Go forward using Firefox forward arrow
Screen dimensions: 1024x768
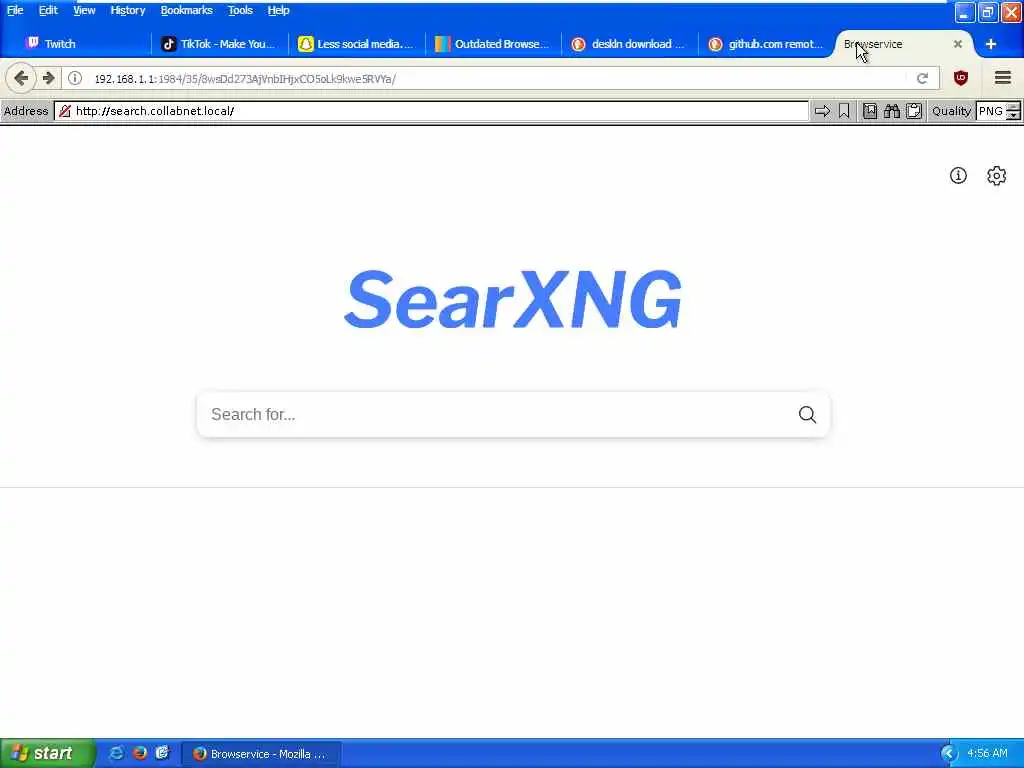coord(48,78)
